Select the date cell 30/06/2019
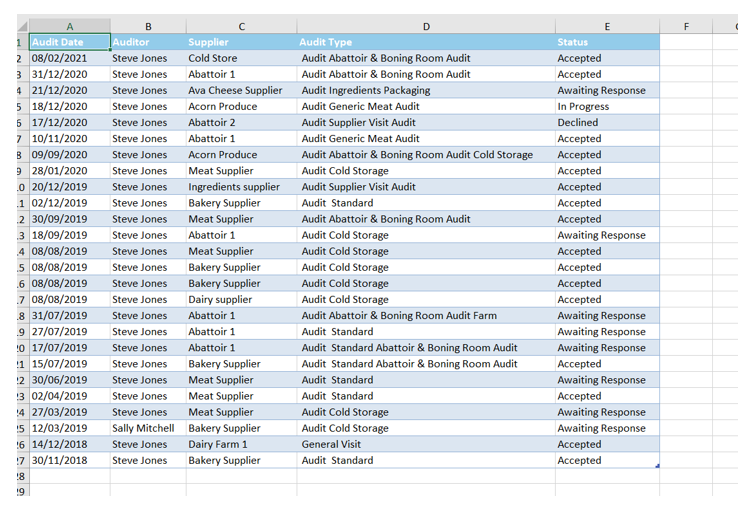 (70, 380)
